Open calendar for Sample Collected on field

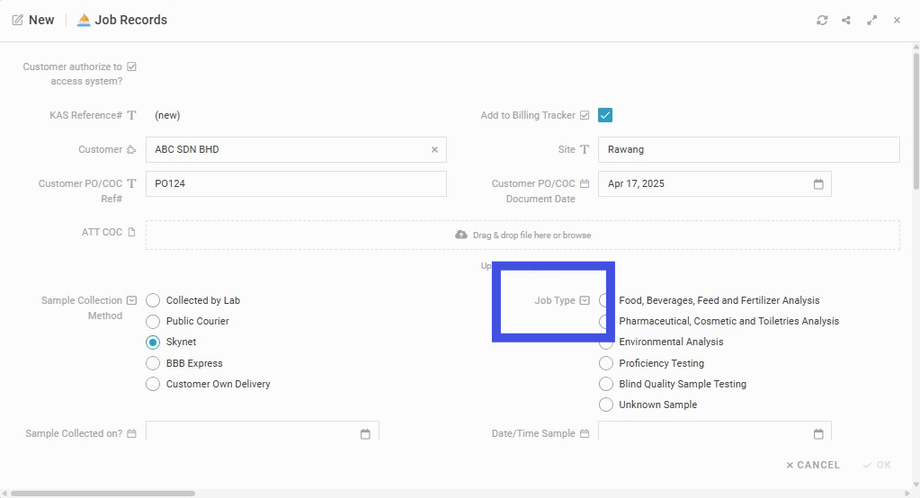click(x=365, y=434)
